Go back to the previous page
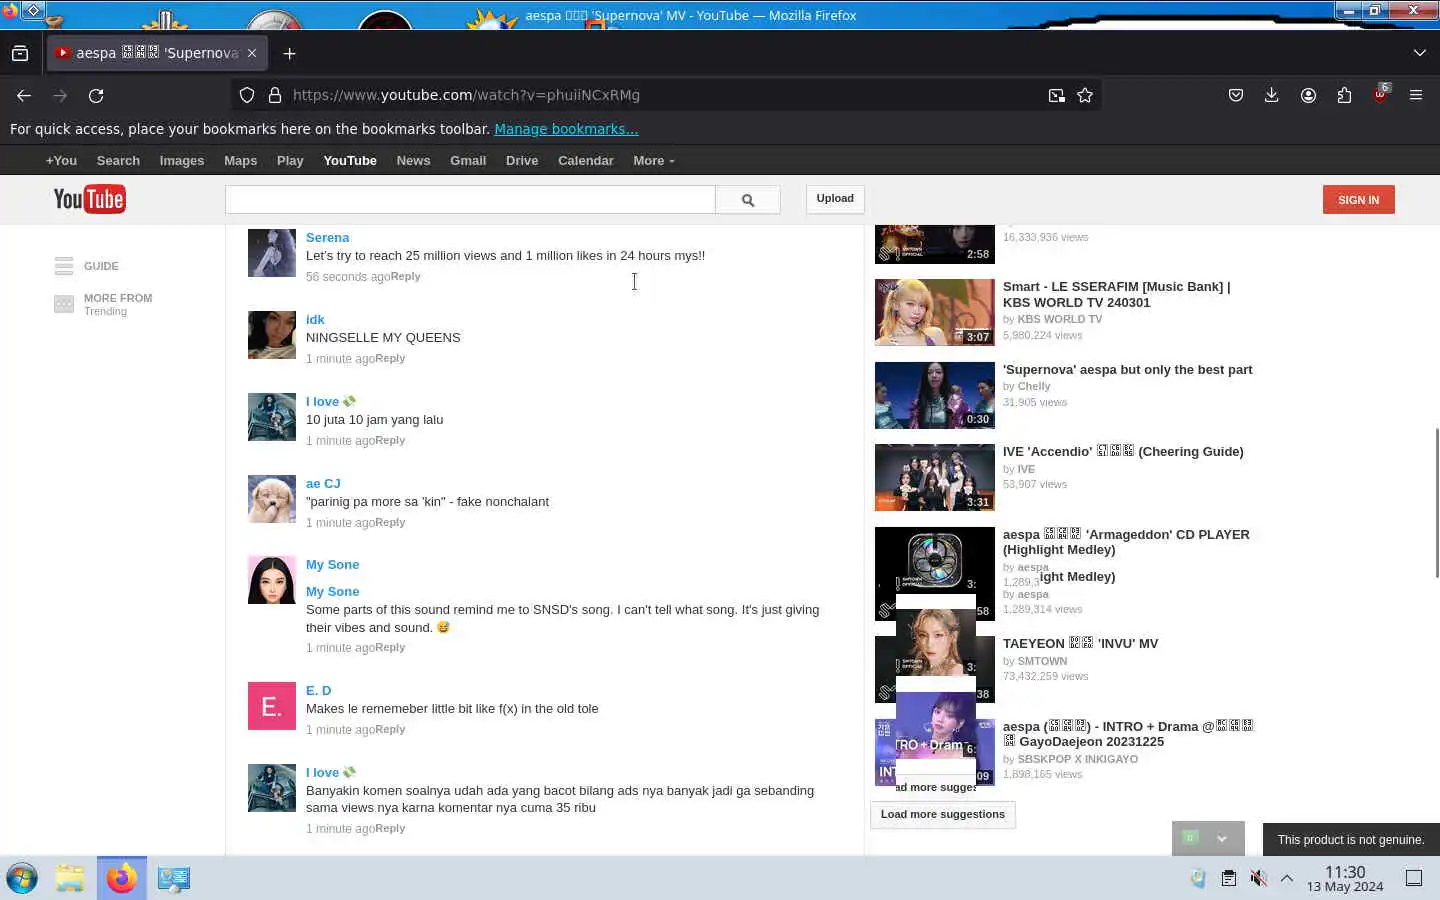This screenshot has width=1440, height=900. click(24, 95)
